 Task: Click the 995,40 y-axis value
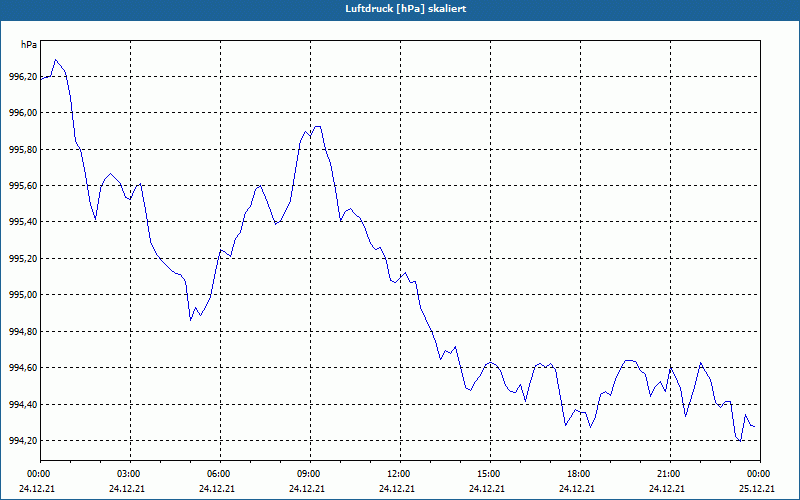23,222
